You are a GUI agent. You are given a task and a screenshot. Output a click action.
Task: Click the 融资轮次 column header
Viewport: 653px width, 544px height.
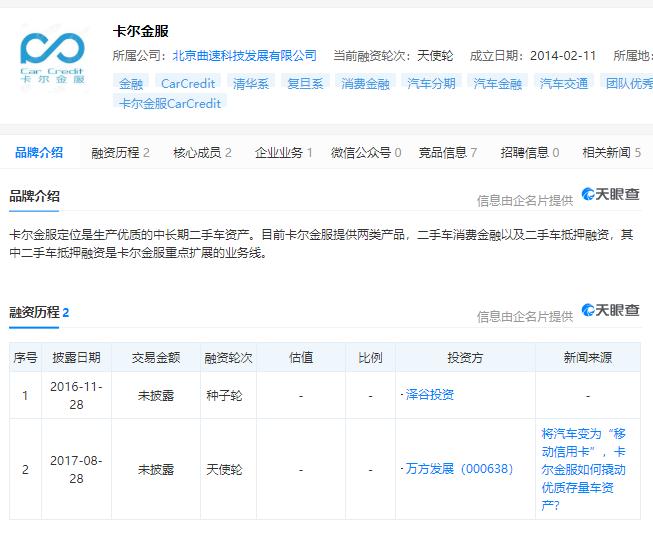click(229, 357)
